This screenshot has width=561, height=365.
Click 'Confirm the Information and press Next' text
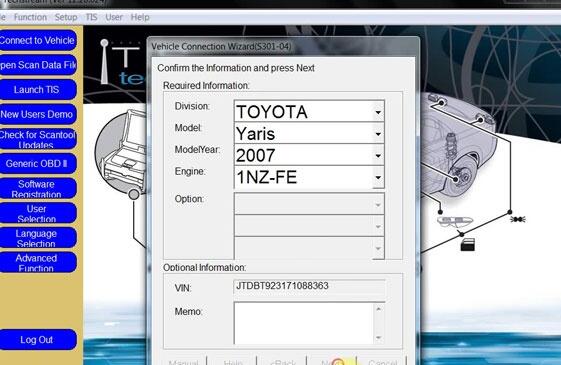pos(236,68)
